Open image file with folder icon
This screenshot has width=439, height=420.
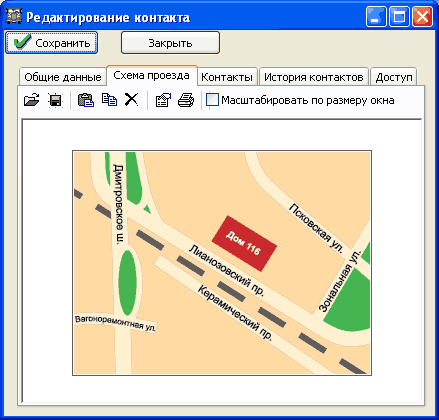[x=31, y=100]
